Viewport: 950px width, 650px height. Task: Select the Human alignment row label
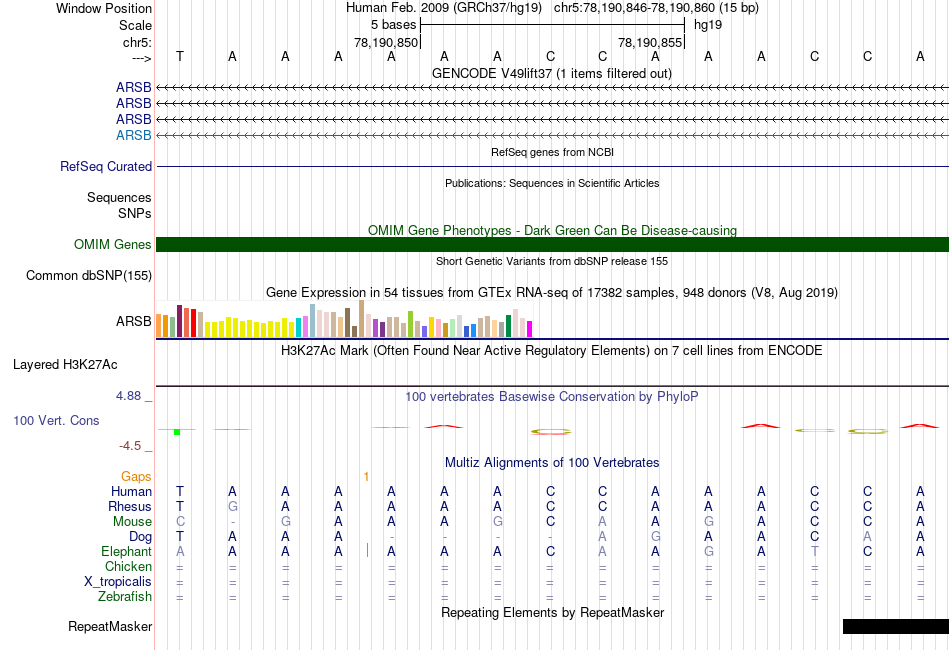pyautogui.click(x=131, y=491)
